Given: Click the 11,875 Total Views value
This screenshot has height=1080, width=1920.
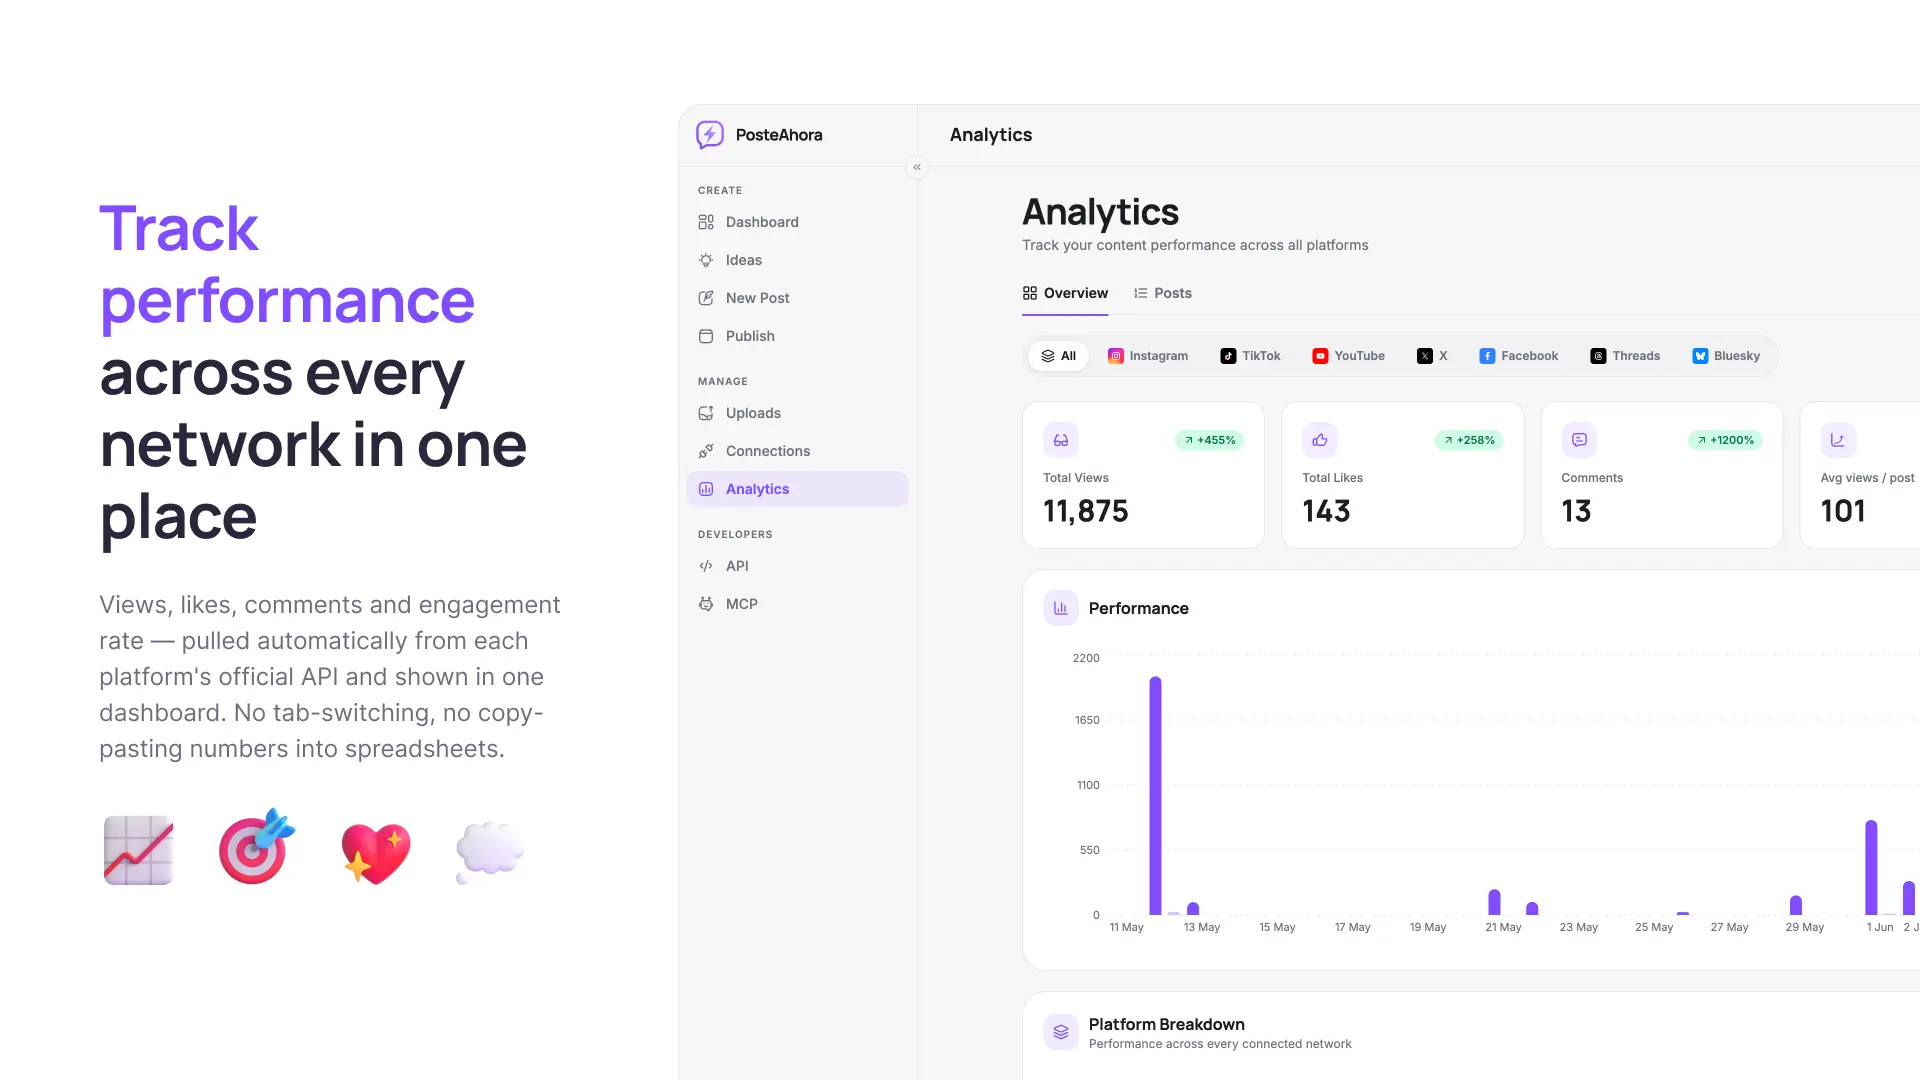Looking at the screenshot, I should click(x=1085, y=511).
